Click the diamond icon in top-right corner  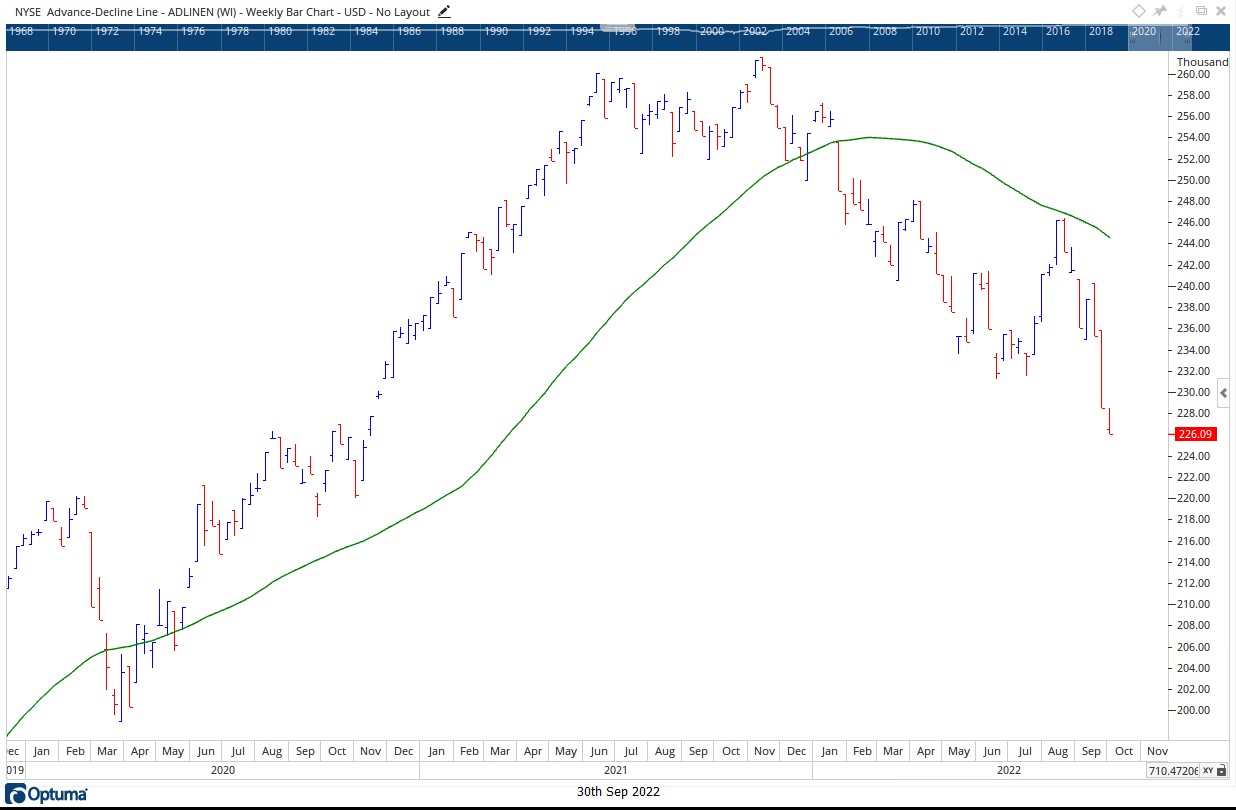(x=1138, y=11)
